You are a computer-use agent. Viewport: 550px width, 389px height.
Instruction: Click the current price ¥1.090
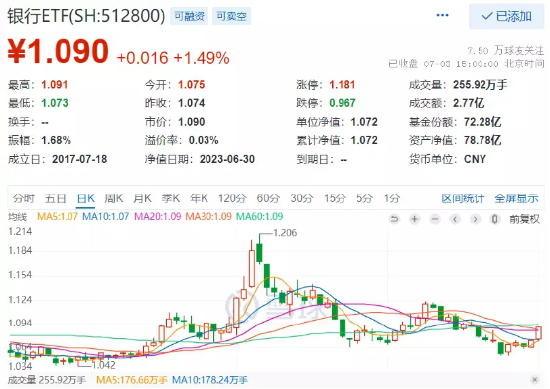pyautogui.click(x=58, y=52)
